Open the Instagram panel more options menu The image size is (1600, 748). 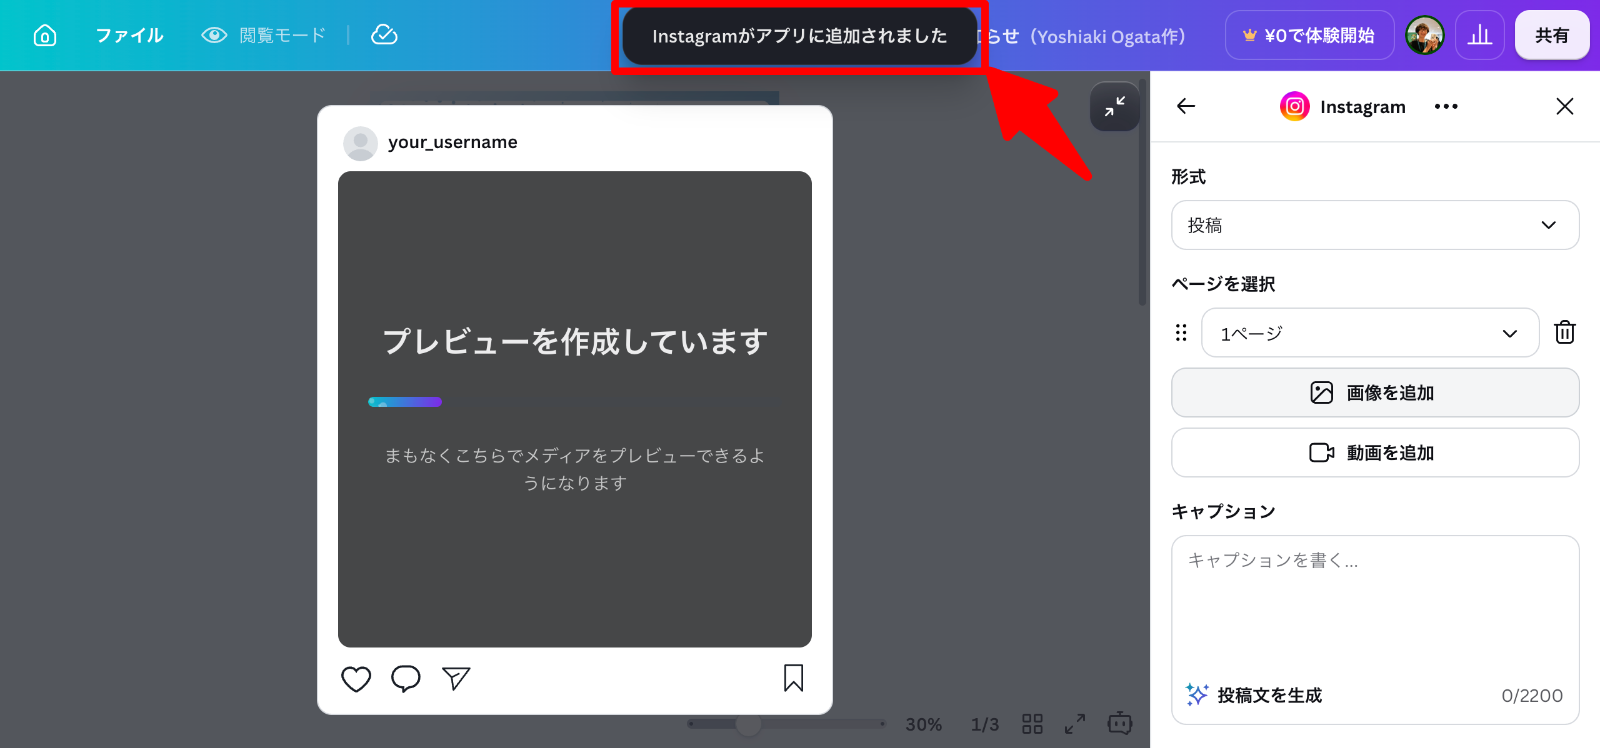click(x=1446, y=106)
